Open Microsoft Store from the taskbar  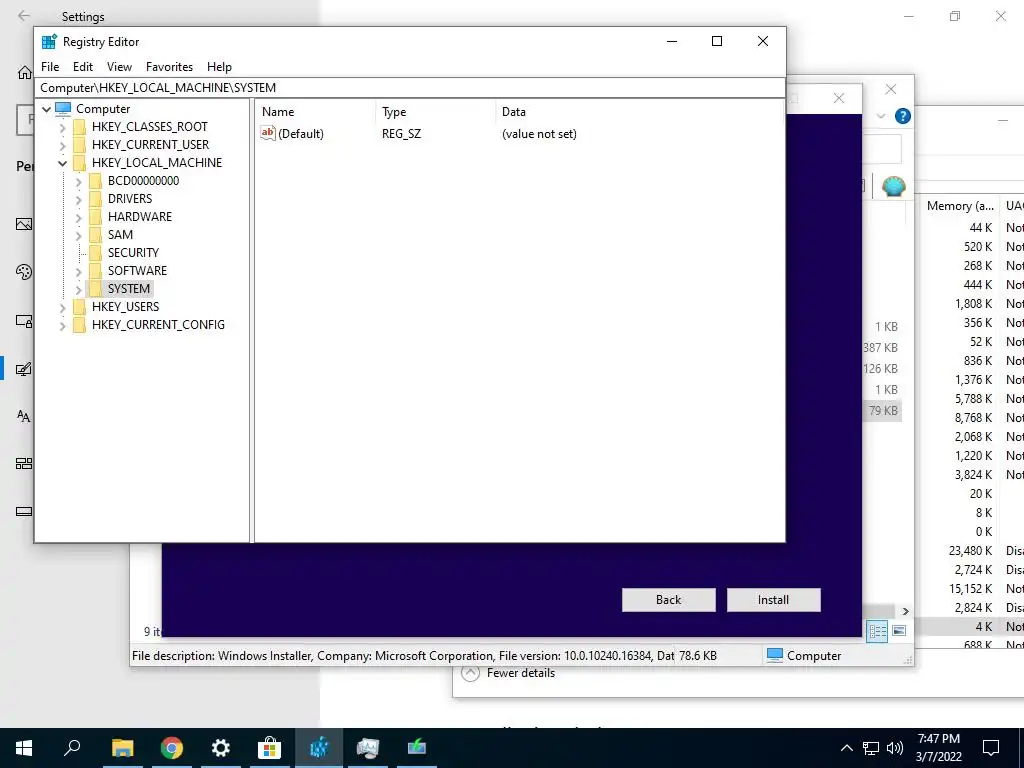point(269,748)
